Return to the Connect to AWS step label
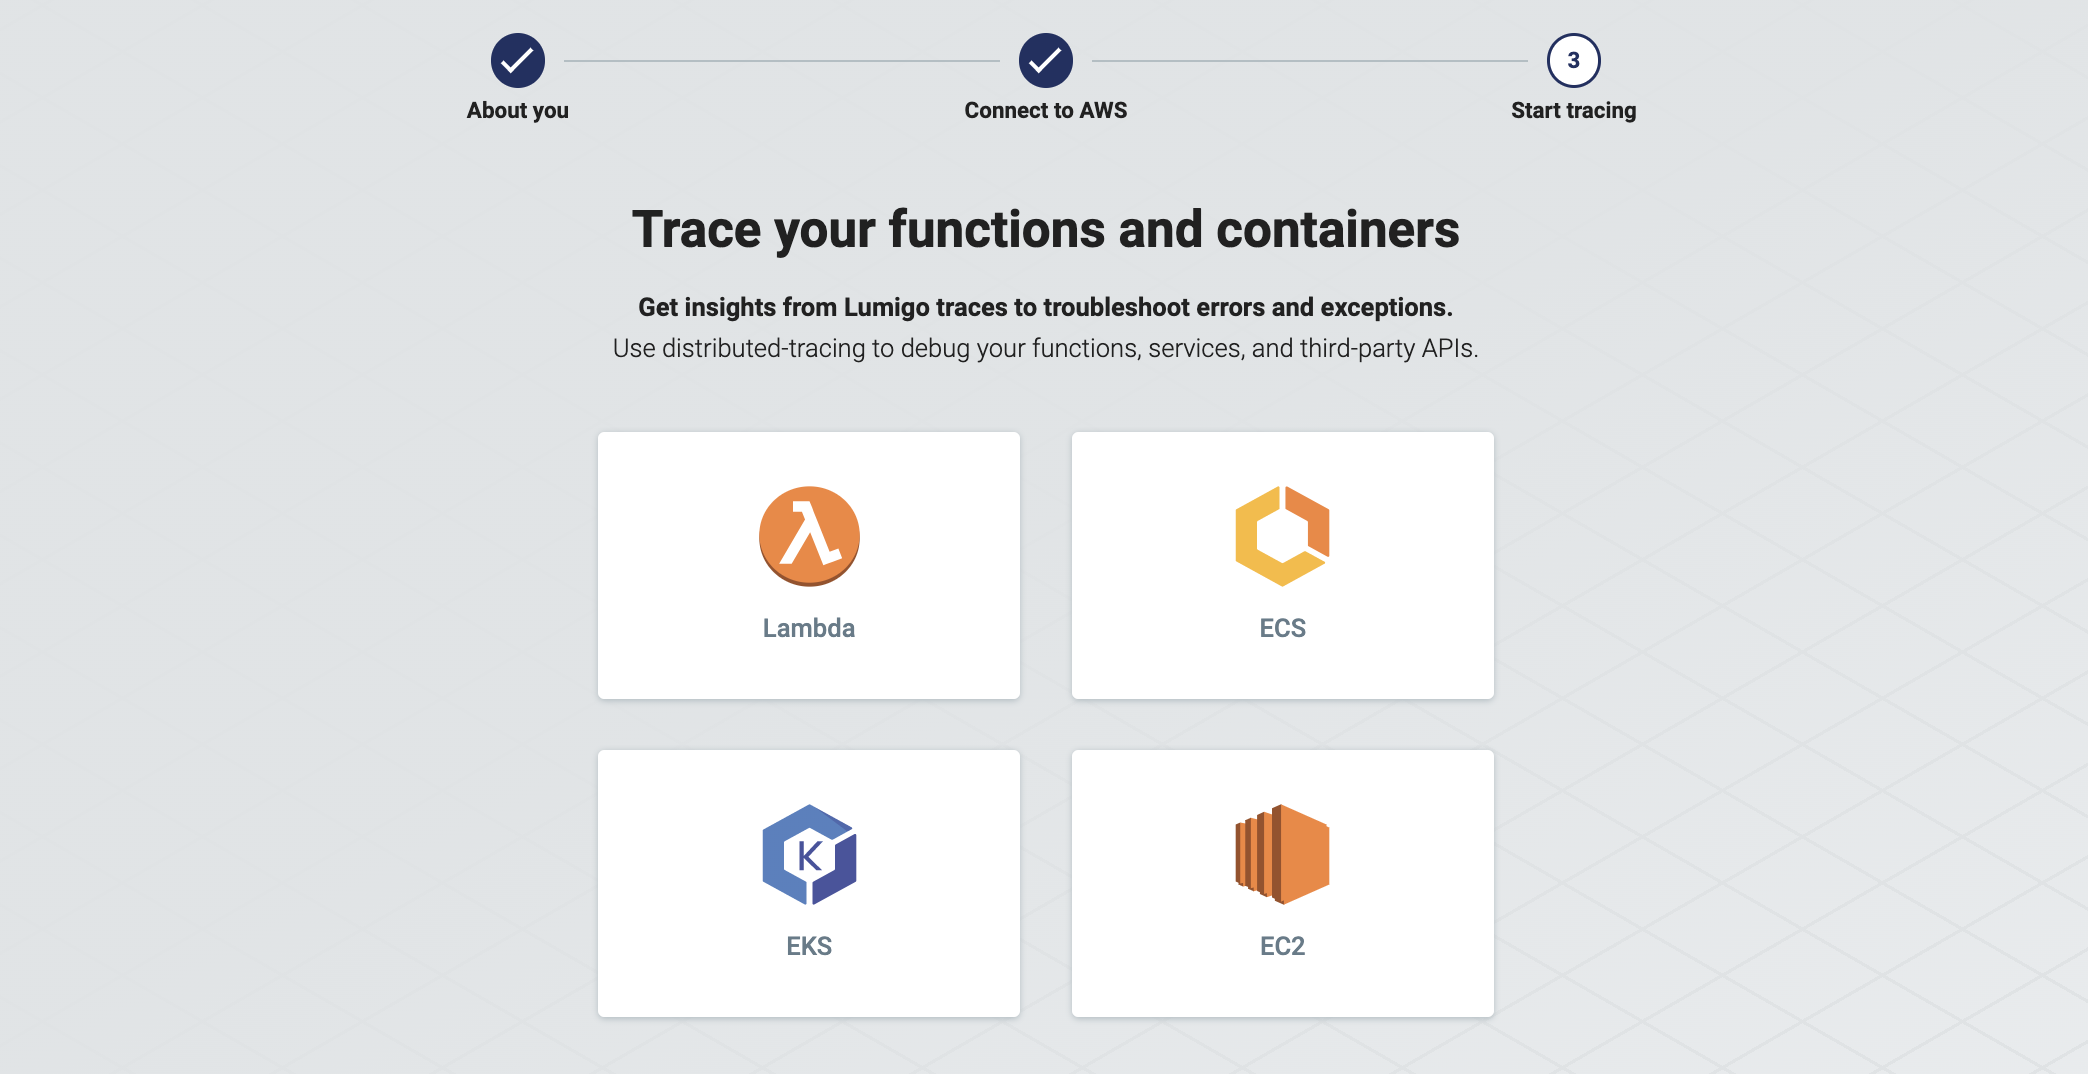Viewport: 2088px width, 1074px height. pos(1046,110)
